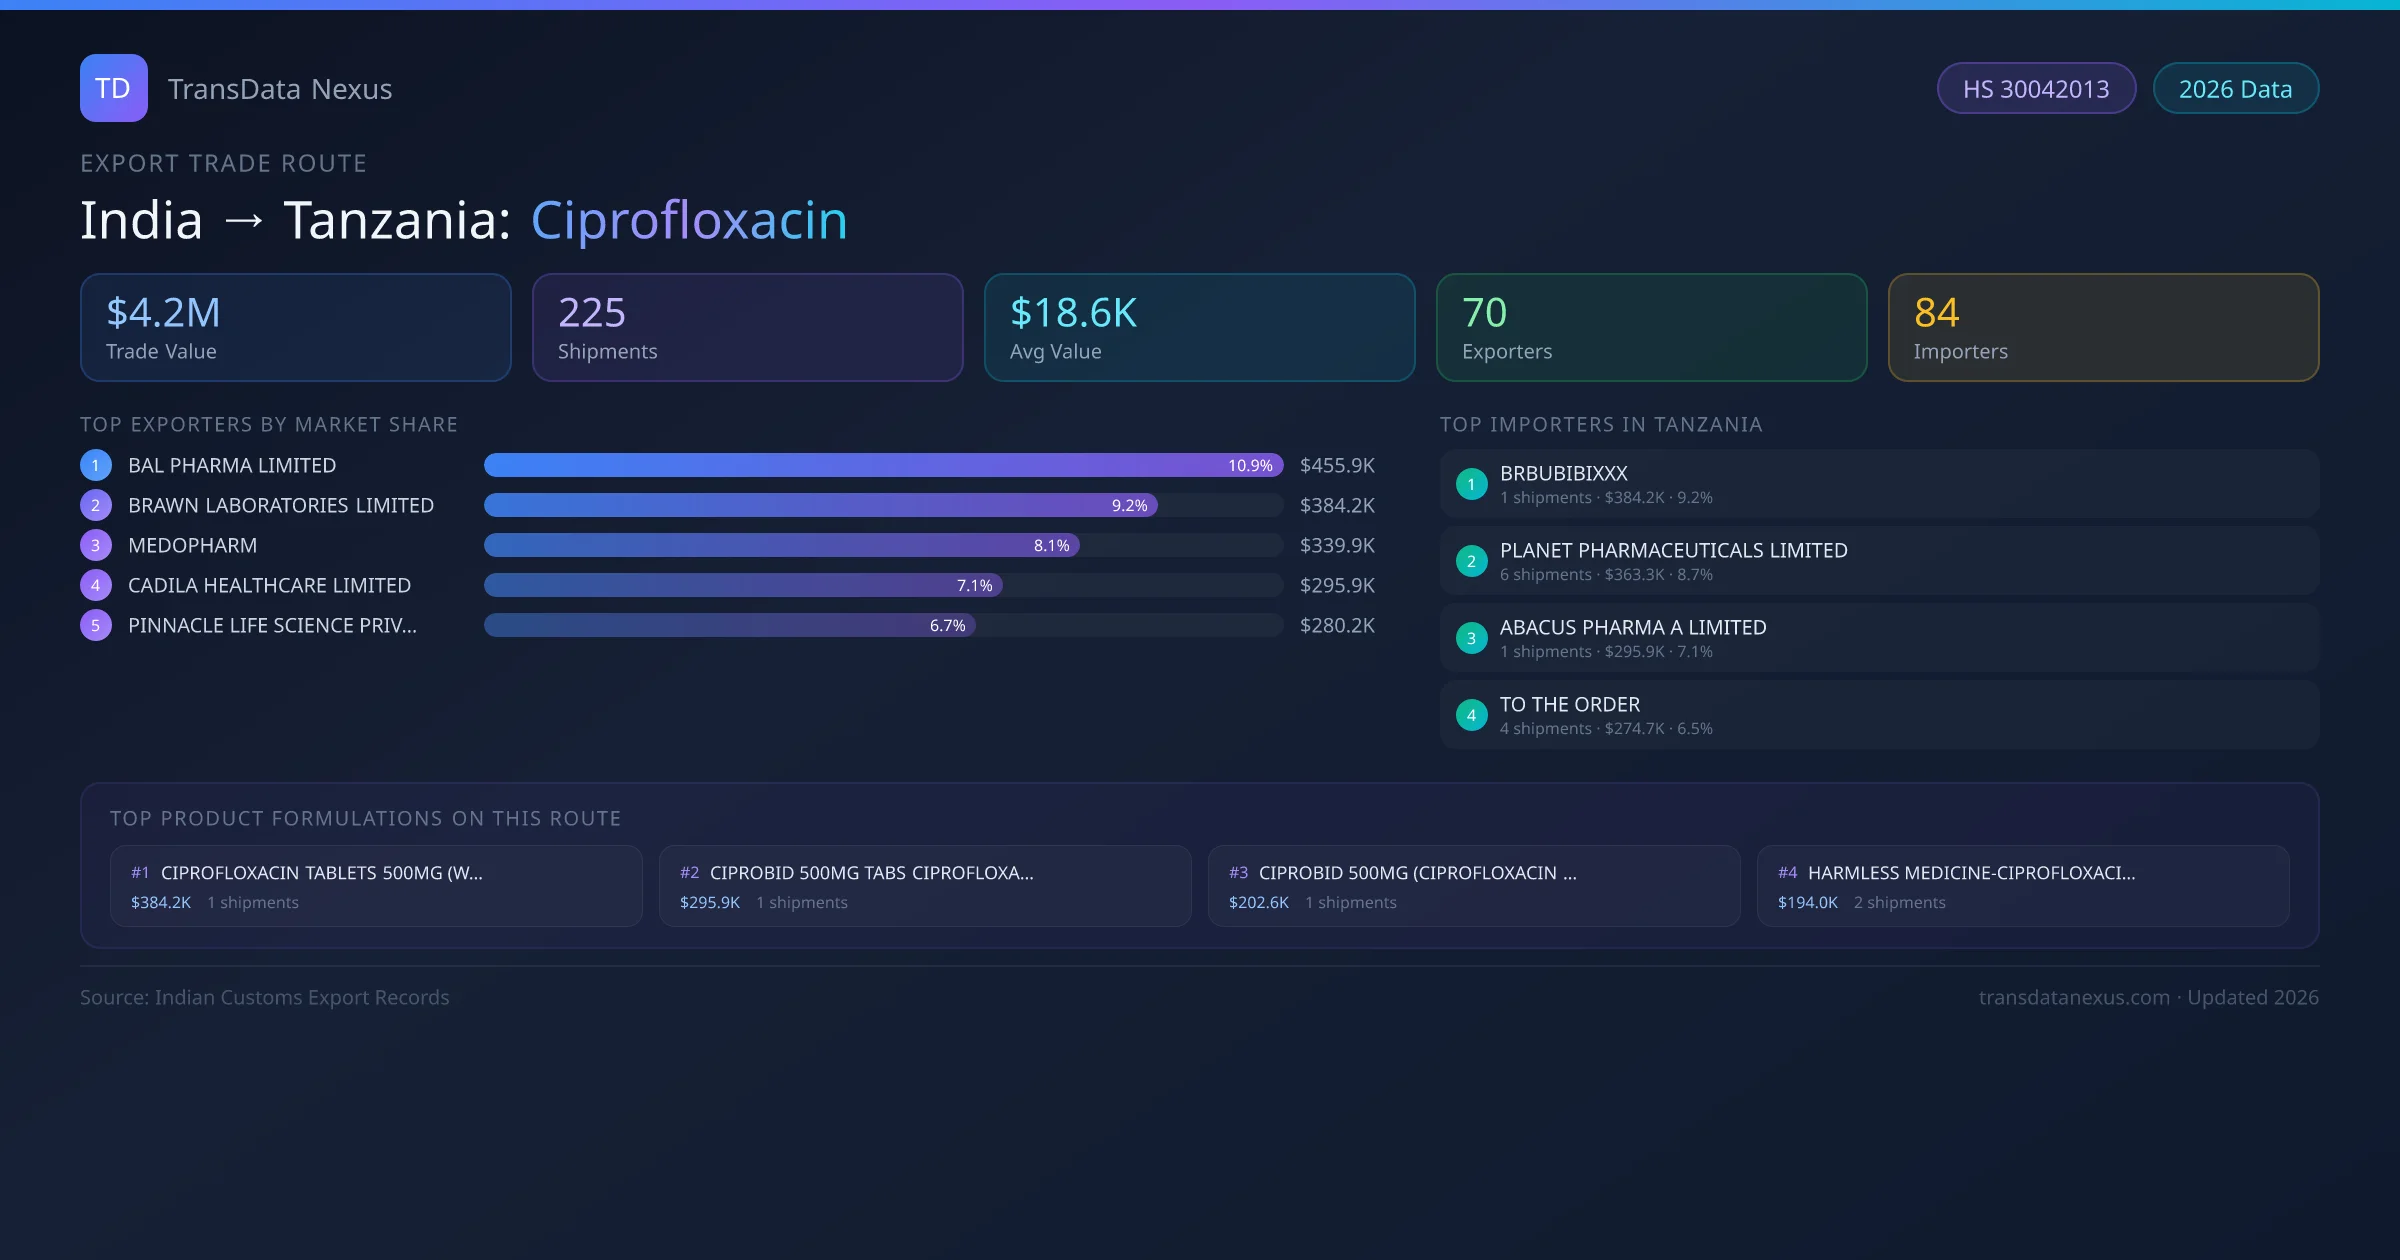The width and height of the screenshot is (2400, 1260).
Task: Click CADILA HEALTHCARE 7.1% share bar
Action: tap(743, 585)
